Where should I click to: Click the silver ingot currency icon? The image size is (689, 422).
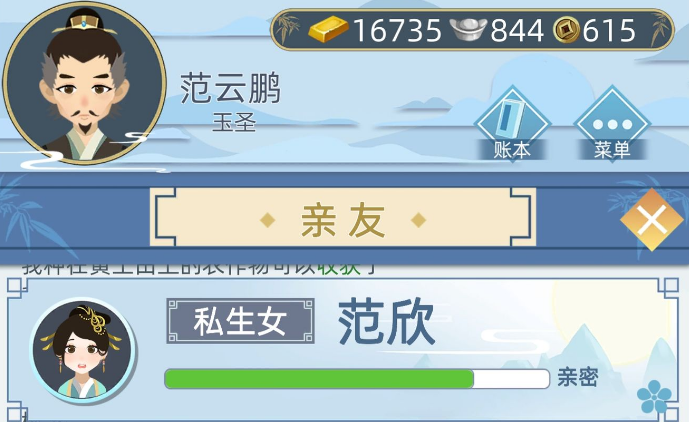(468, 29)
